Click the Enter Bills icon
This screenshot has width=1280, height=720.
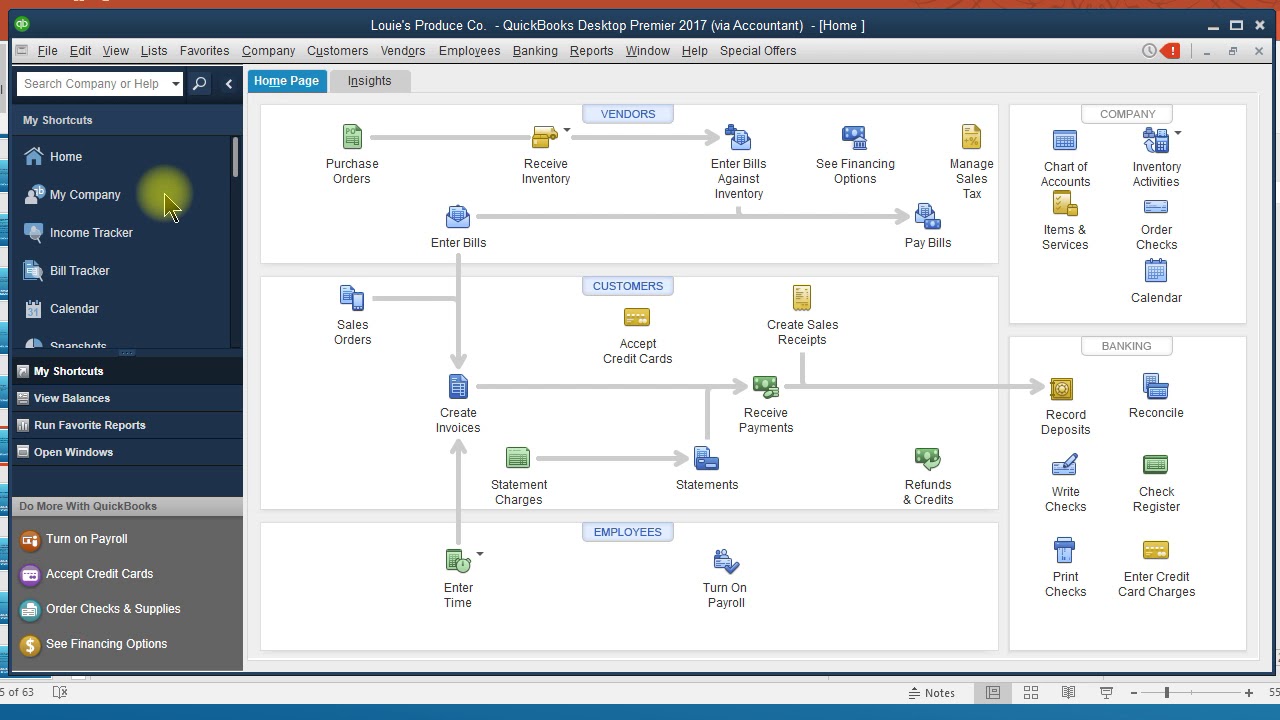pyautogui.click(x=458, y=217)
